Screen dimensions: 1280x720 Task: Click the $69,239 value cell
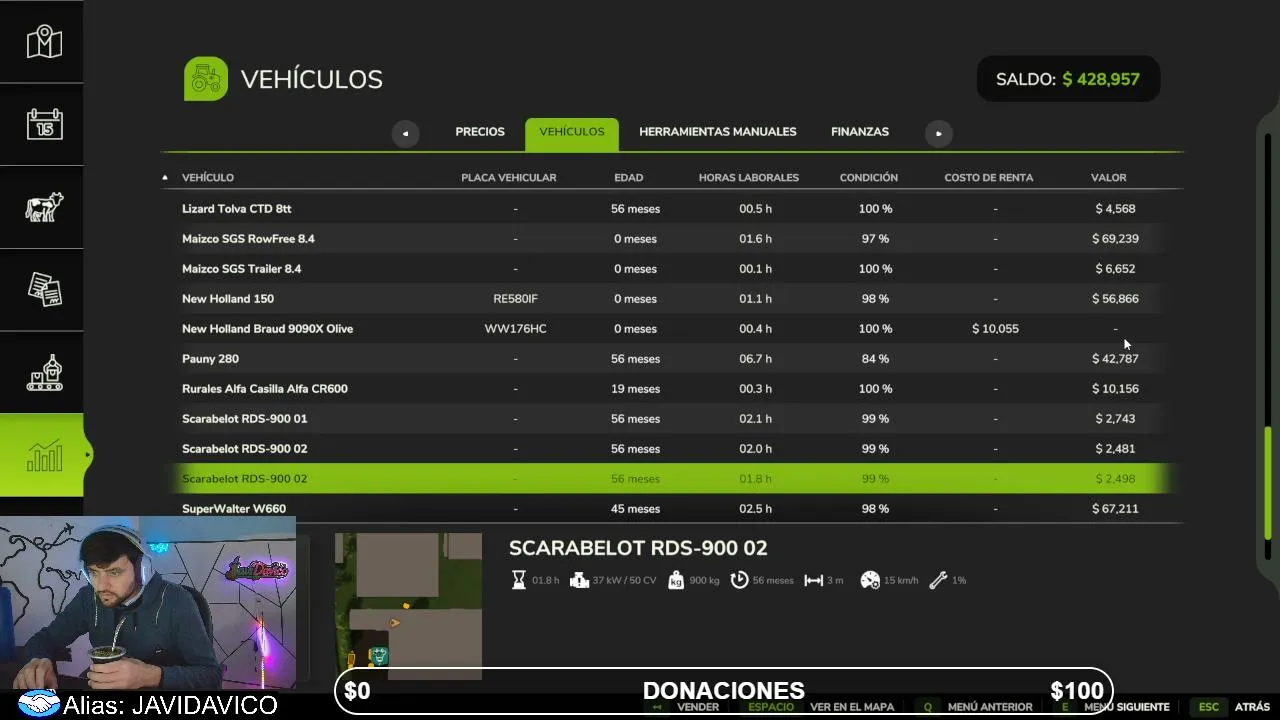pos(1115,239)
